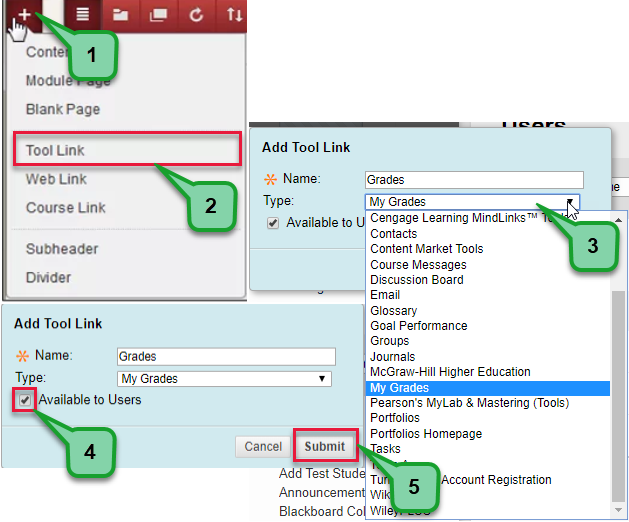
Task: Select Contacts from Type list
Action: 394,234
